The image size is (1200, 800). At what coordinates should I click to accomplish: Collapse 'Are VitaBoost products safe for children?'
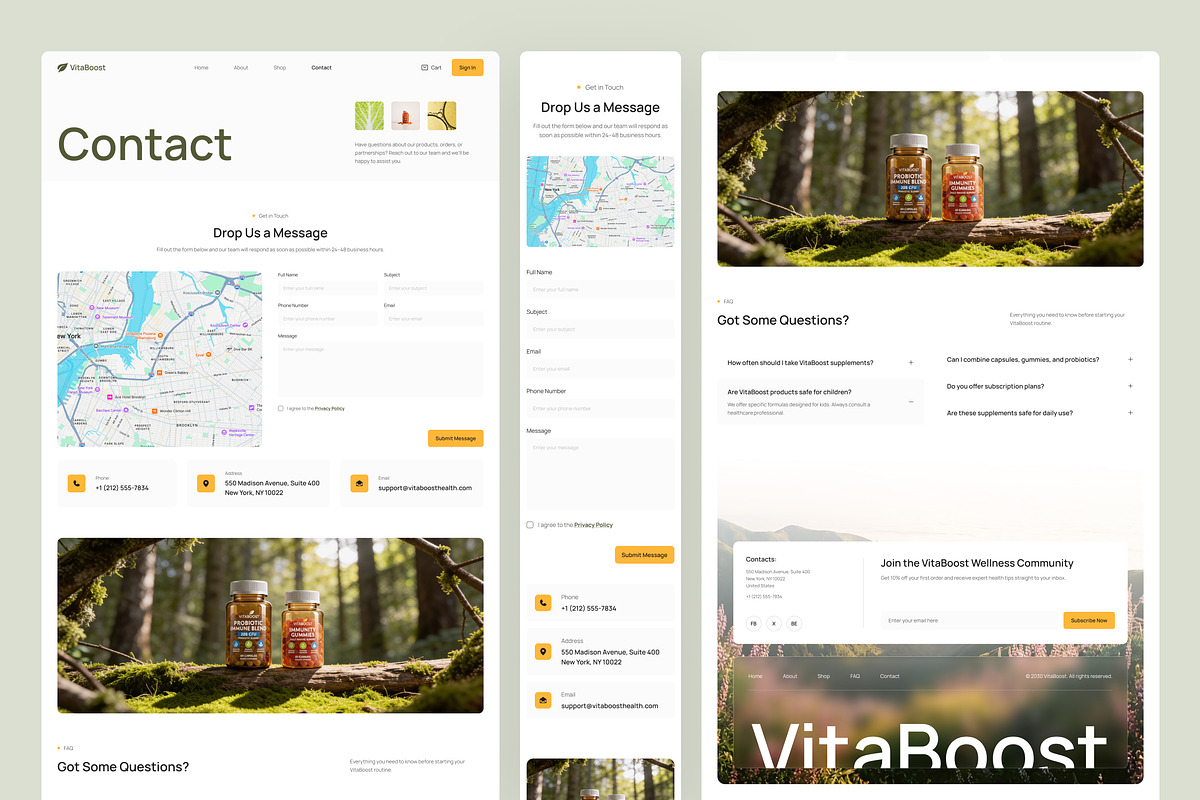pyautogui.click(x=911, y=401)
